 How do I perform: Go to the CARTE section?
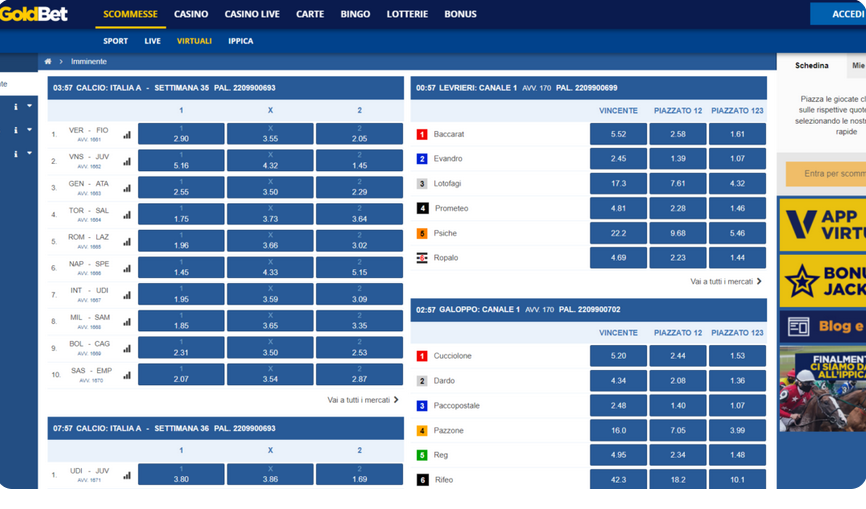(310, 14)
